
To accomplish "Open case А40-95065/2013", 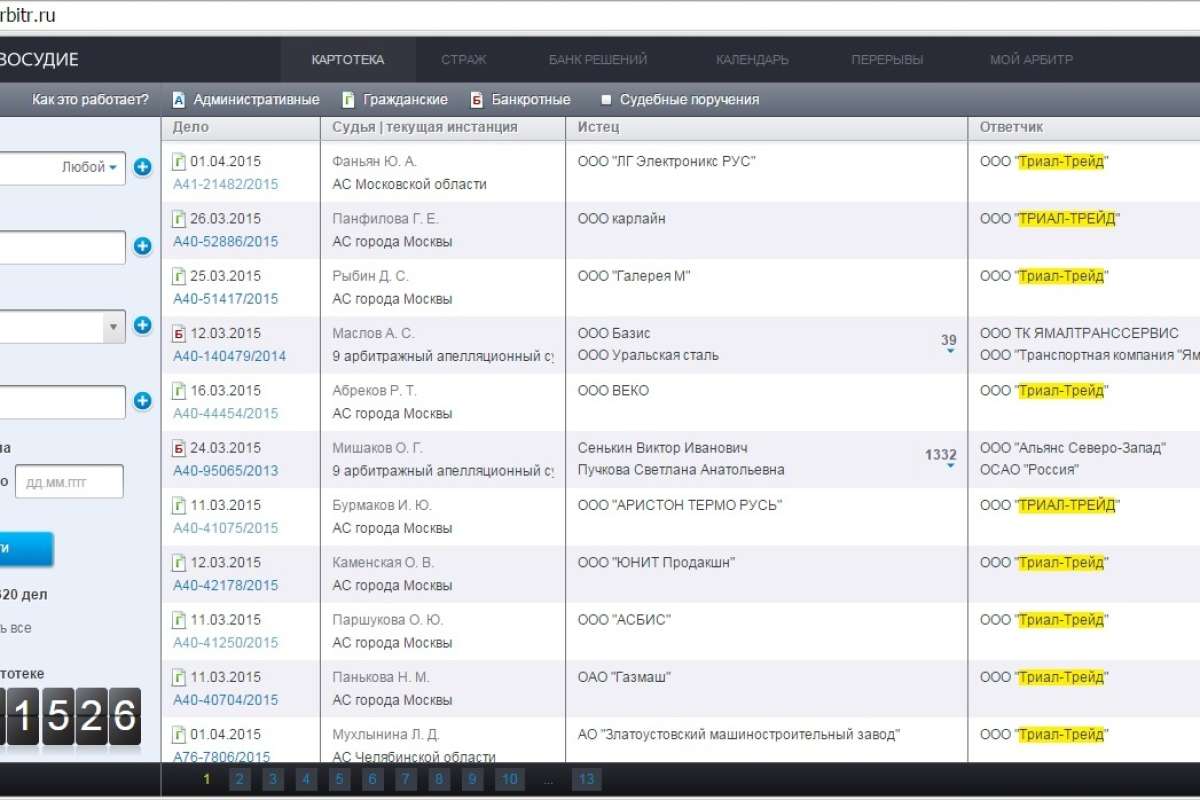I will point(226,470).
